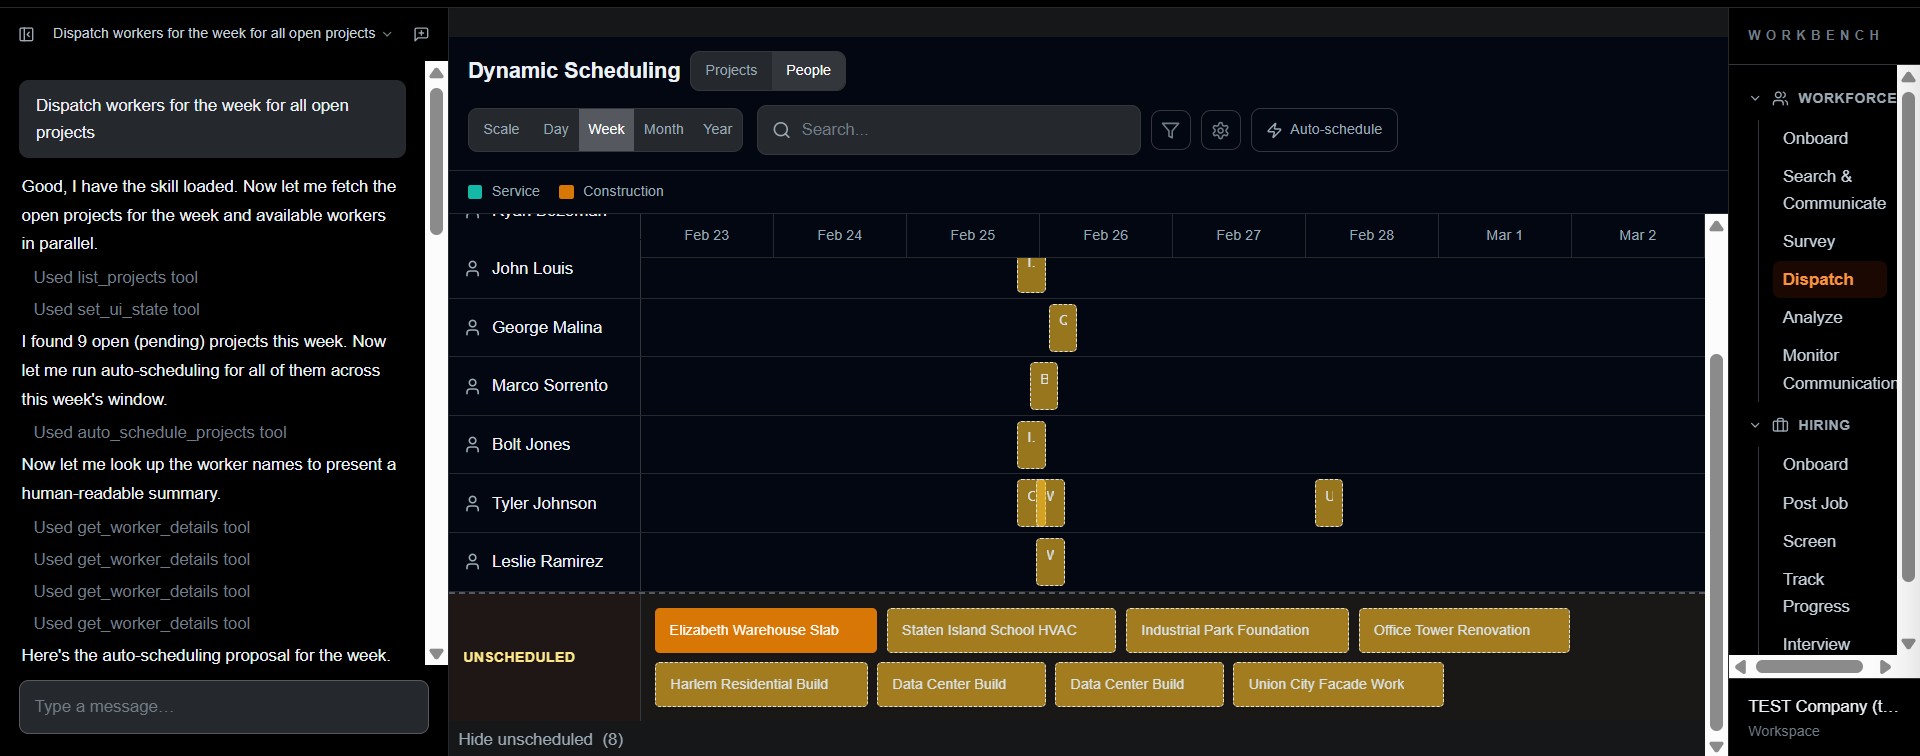
Task: Open the TEST Company workspace switcher
Action: pyautogui.click(x=1824, y=717)
